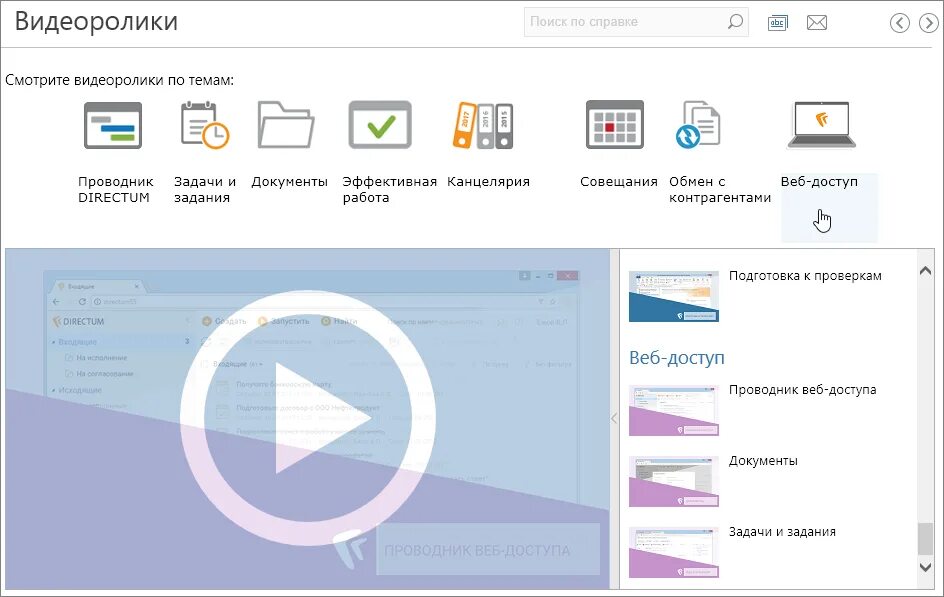The width and height of the screenshot is (944, 597).
Task: Open the Обмен с контрагентами icon
Action: coord(698,125)
